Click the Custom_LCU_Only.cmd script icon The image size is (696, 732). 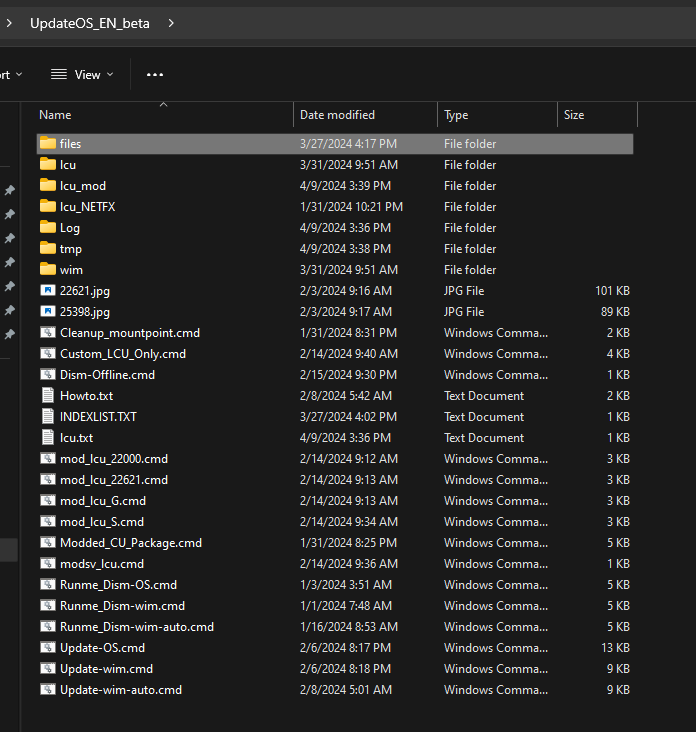click(48, 353)
